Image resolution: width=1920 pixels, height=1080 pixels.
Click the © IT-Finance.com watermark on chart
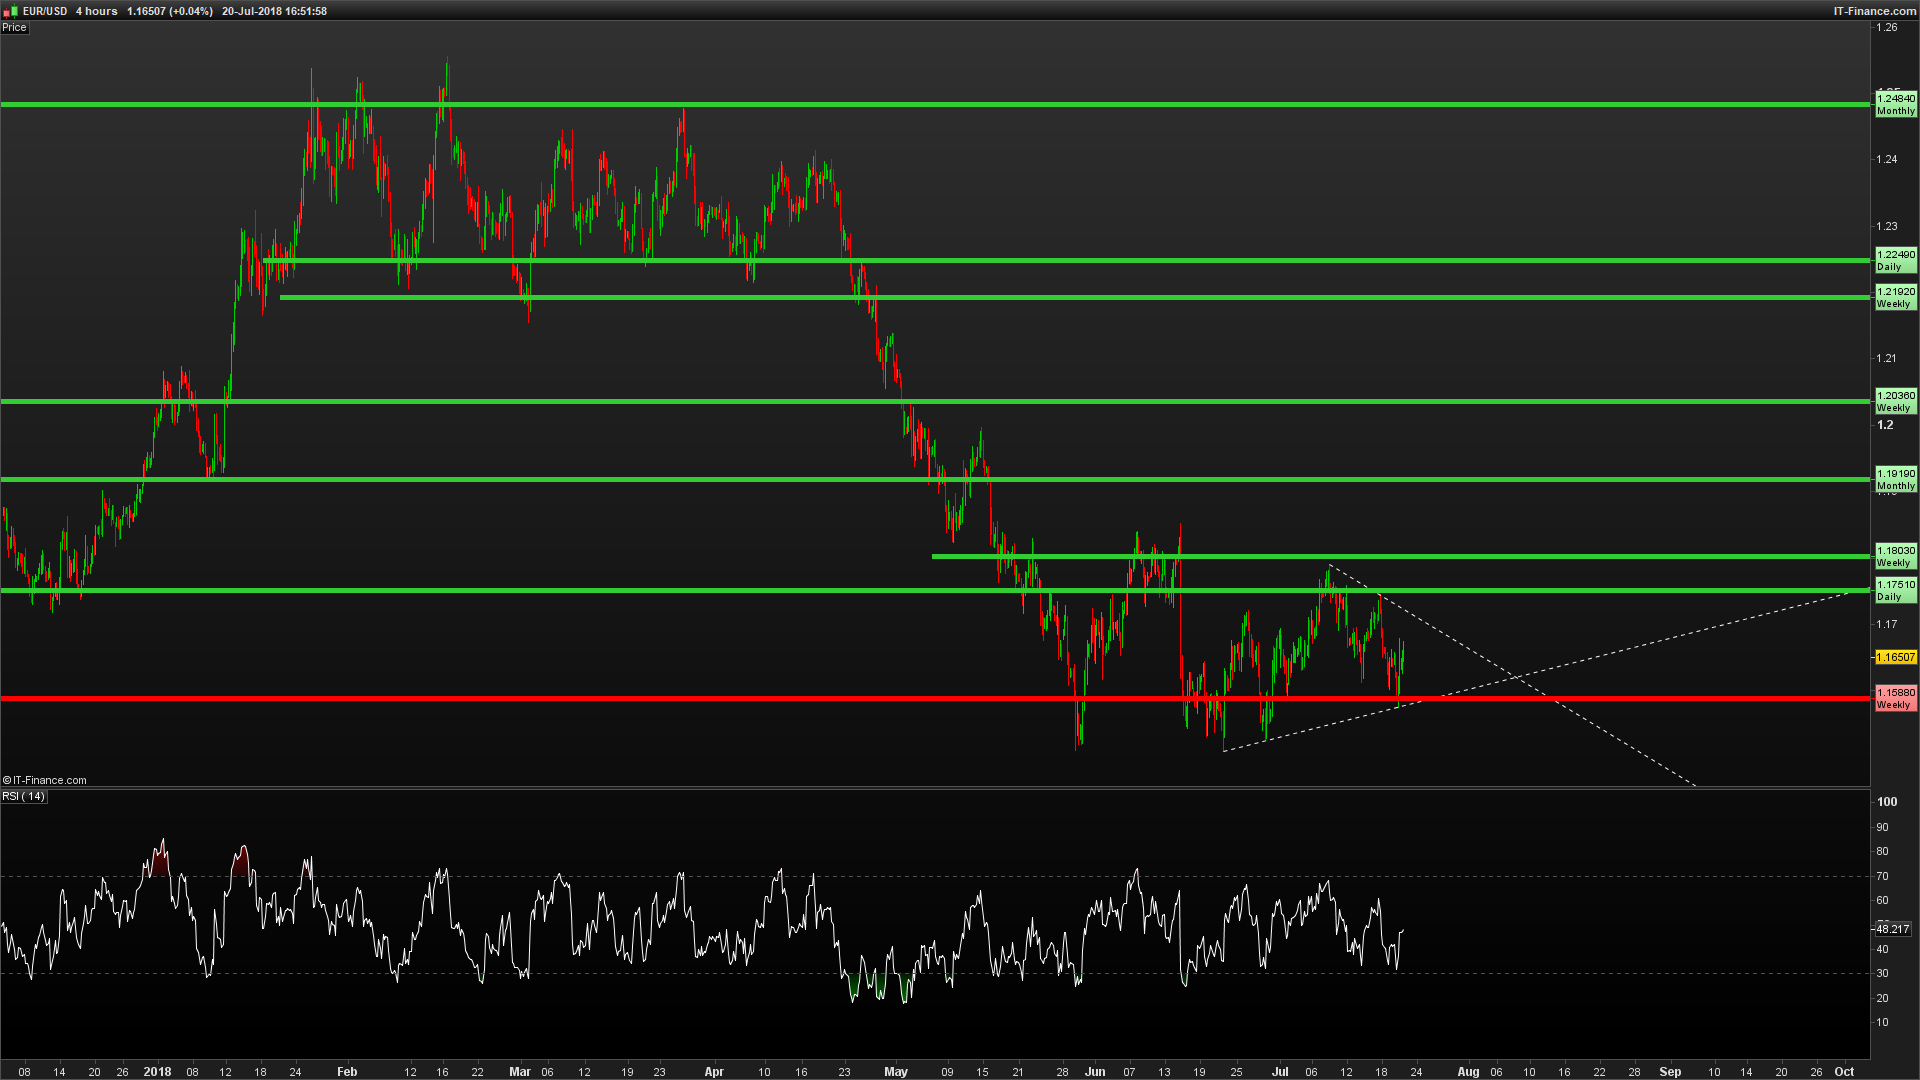(x=45, y=780)
